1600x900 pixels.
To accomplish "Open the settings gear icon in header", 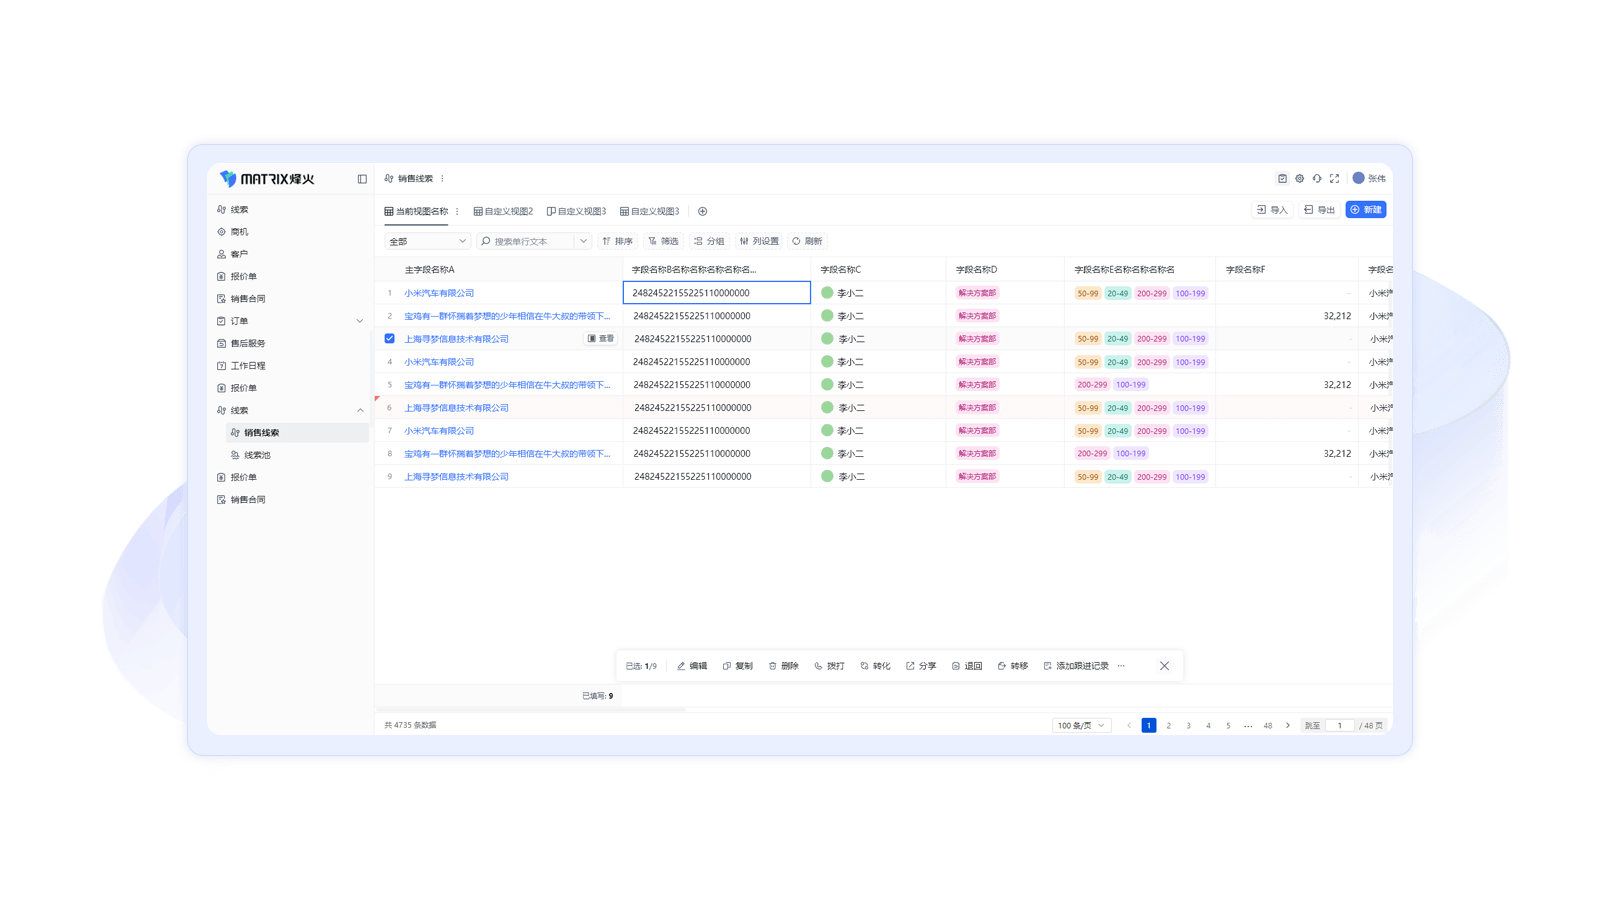I will [1299, 179].
